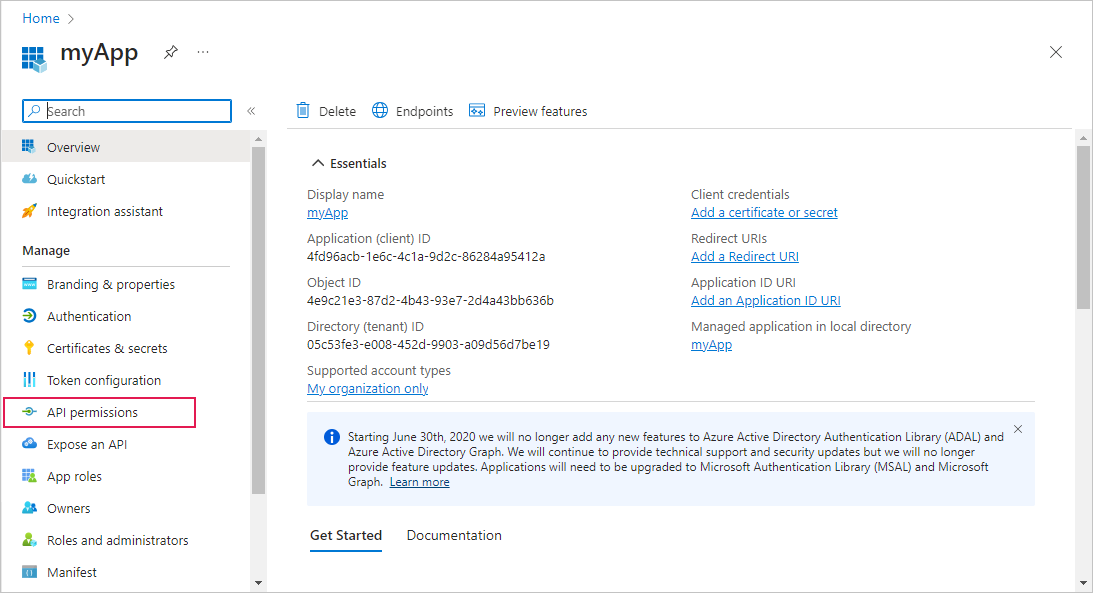Image resolution: width=1093 pixels, height=593 pixels.
Task: Click the Integration assistant rocket icon
Action: coord(29,211)
